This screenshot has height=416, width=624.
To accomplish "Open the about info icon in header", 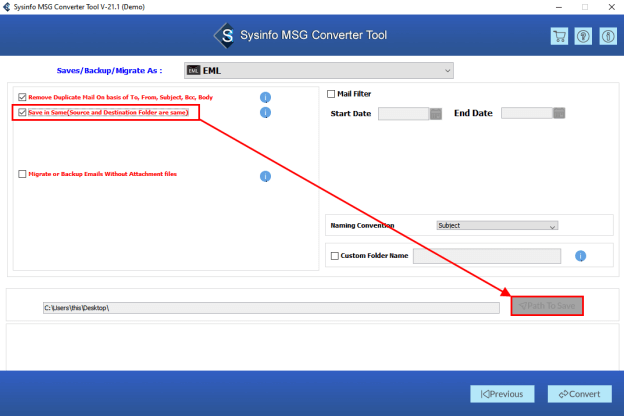I will pyautogui.click(x=608, y=36).
